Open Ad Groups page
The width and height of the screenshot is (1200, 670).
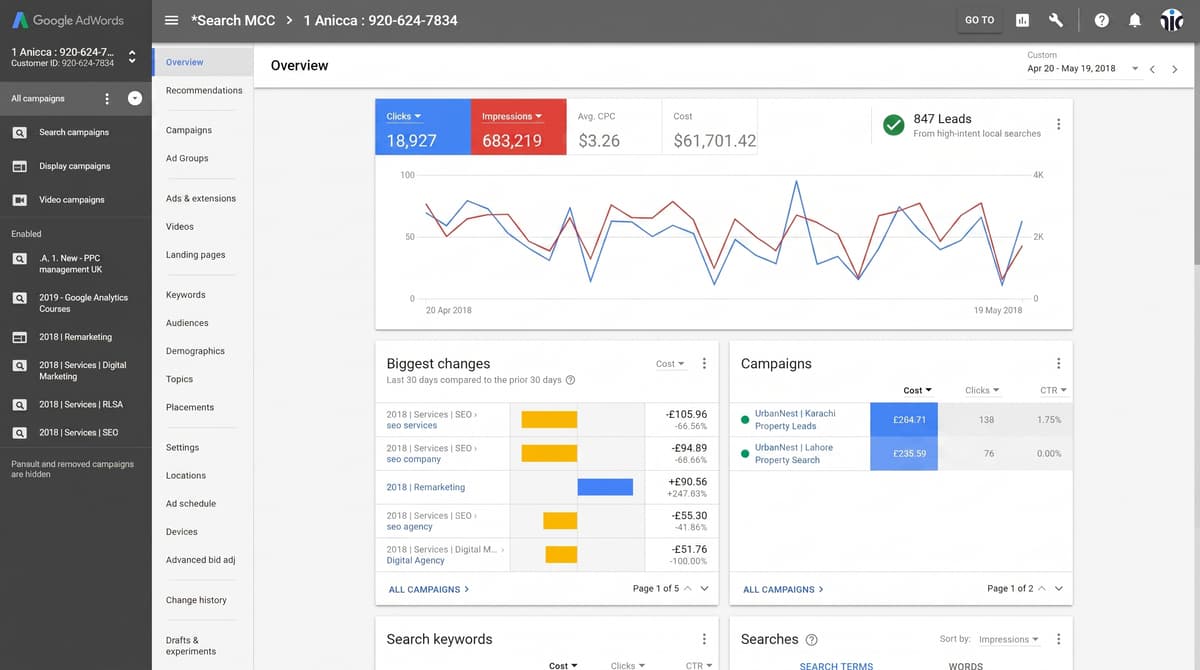click(187, 158)
